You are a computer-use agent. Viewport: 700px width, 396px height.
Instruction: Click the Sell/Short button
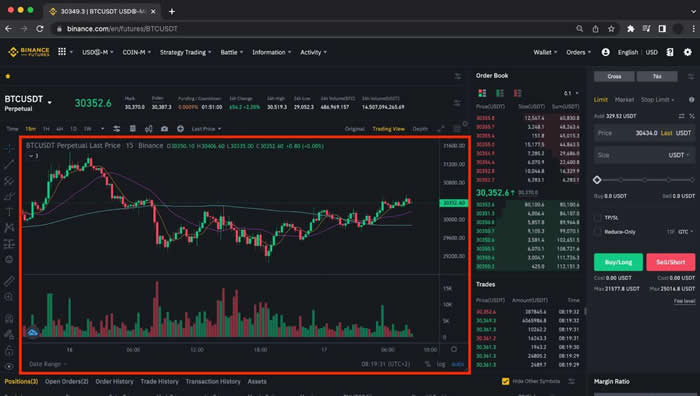(x=671, y=262)
